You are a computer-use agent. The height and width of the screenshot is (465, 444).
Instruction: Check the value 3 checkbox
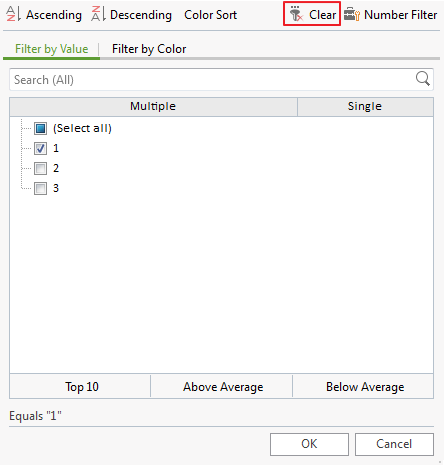point(40,188)
